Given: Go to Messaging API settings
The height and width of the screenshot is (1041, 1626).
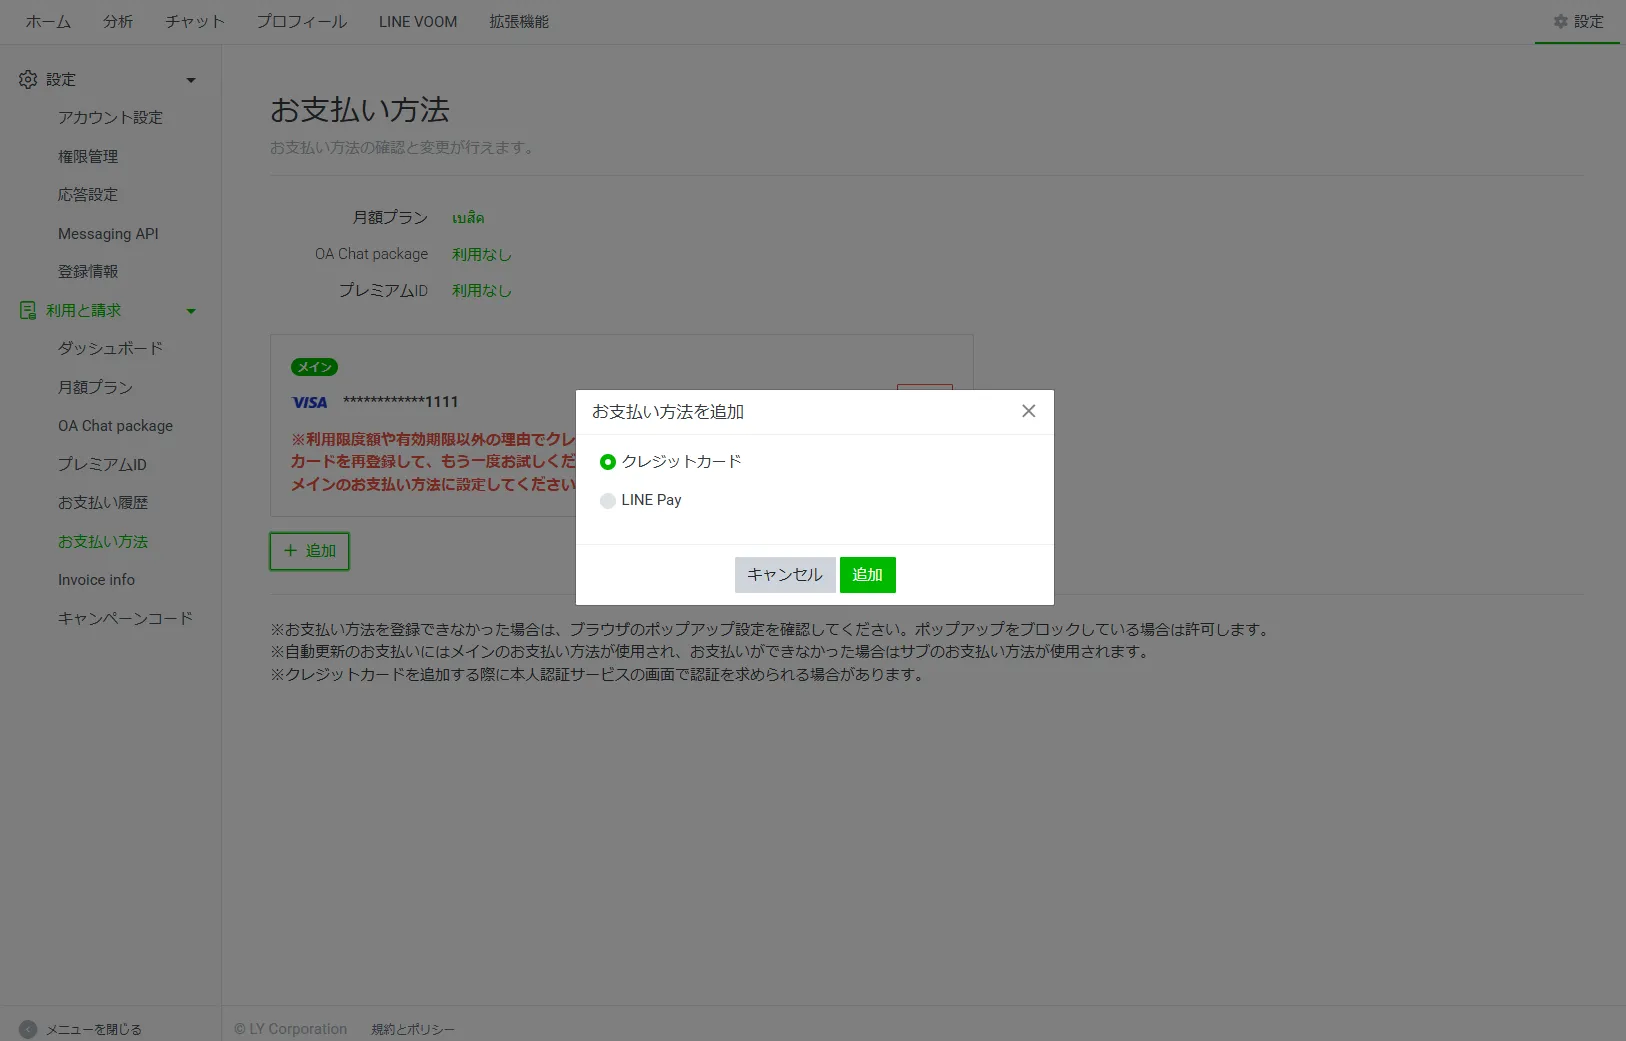Looking at the screenshot, I should tap(108, 233).
